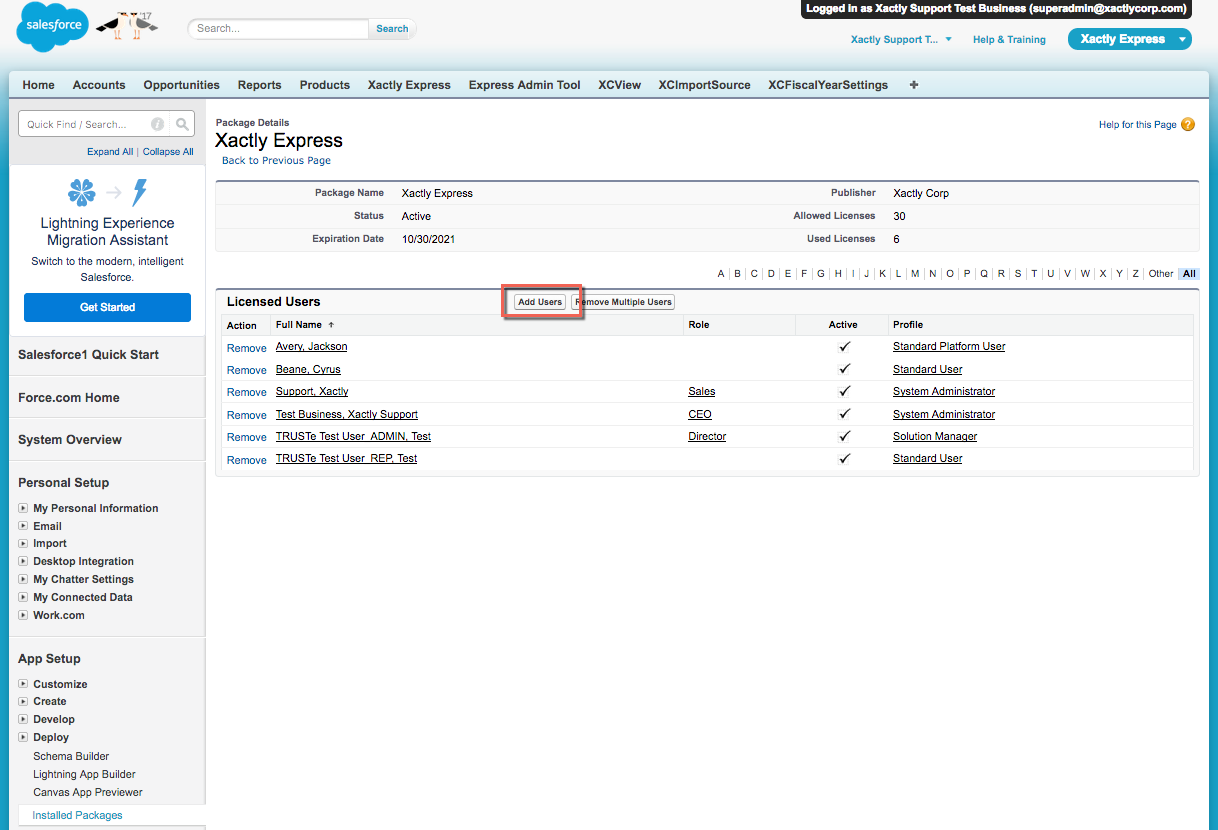Go to the Reports tab
Image resolution: width=1218 pixels, height=830 pixels.
click(259, 85)
